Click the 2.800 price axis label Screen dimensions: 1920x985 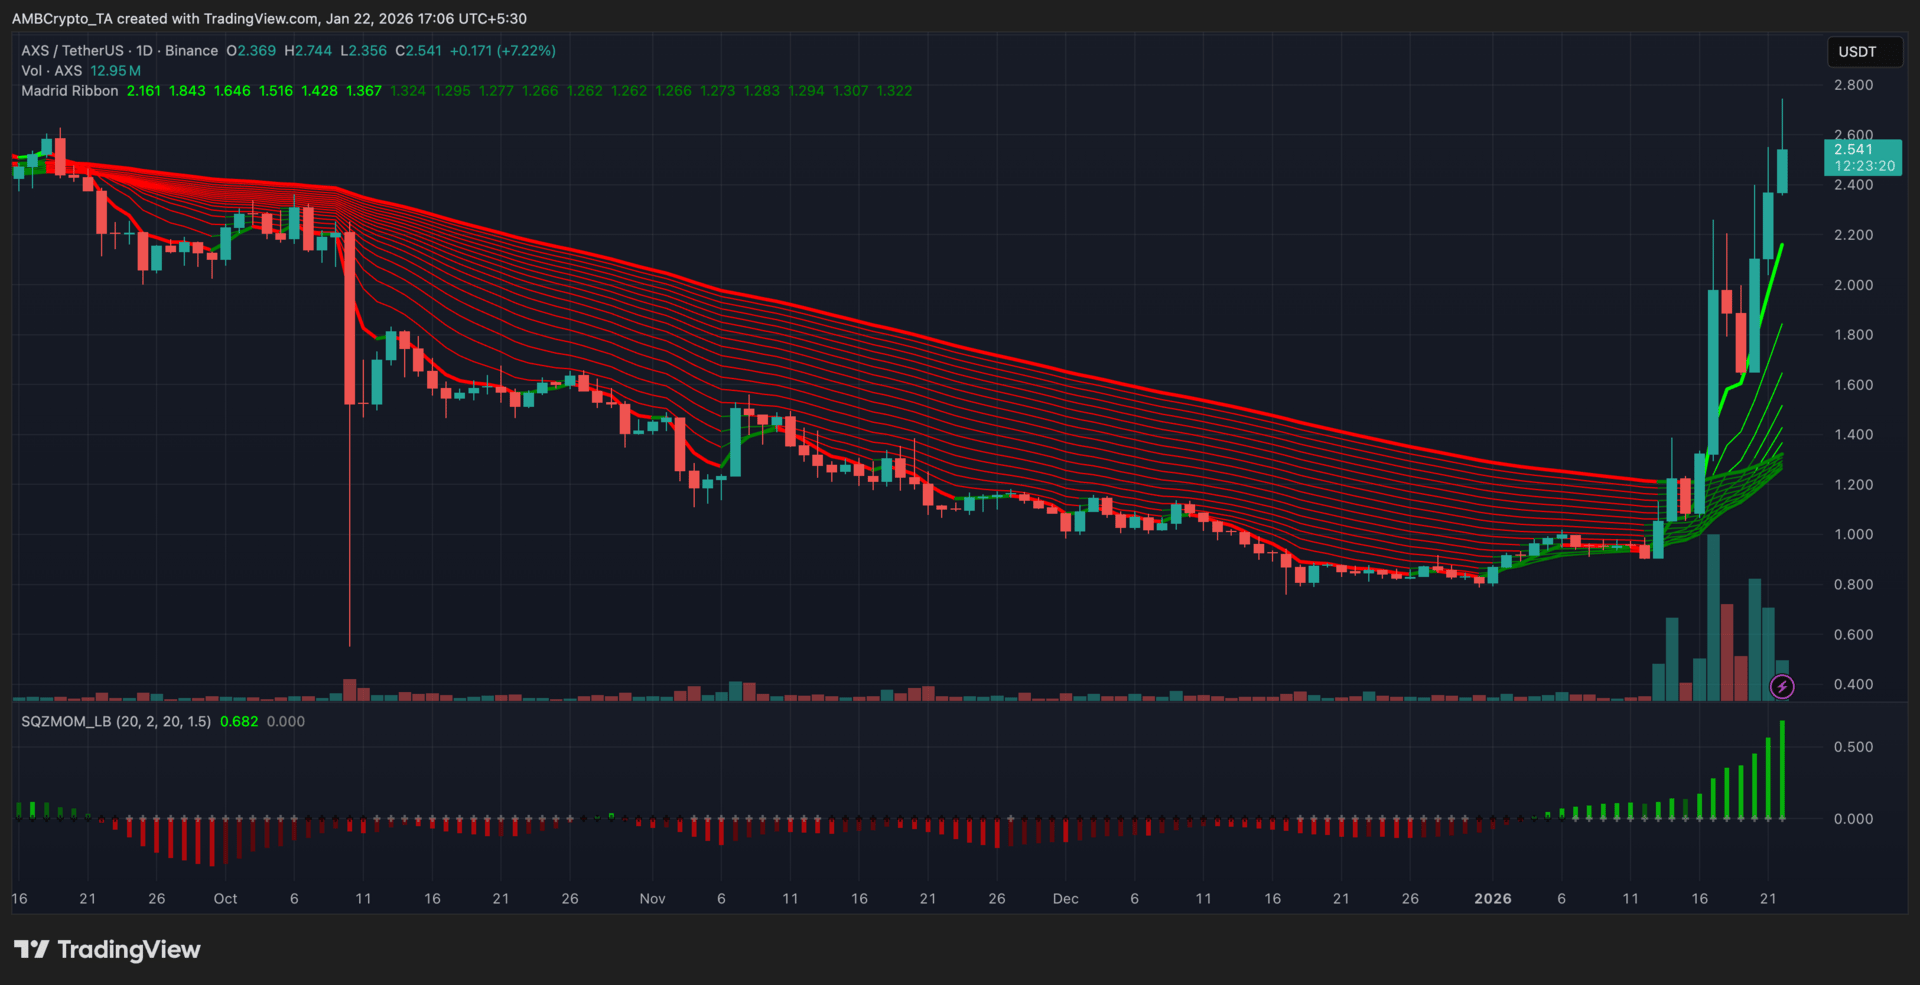pos(1853,85)
